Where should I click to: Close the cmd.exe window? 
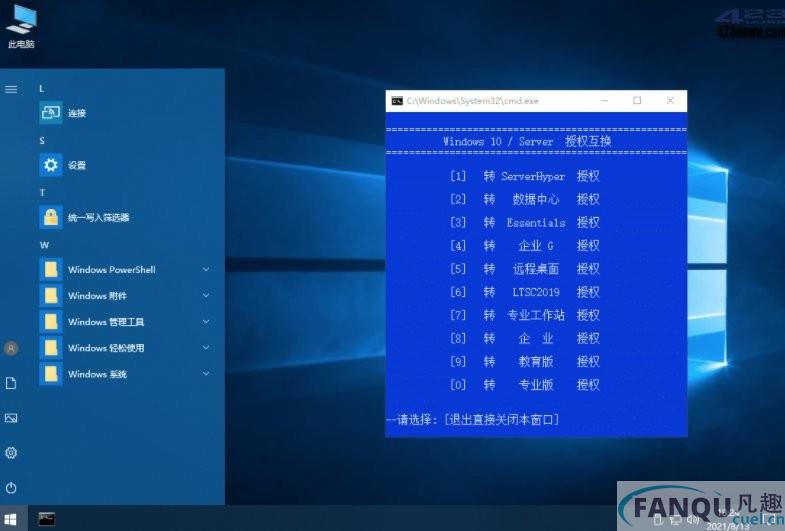(x=670, y=101)
